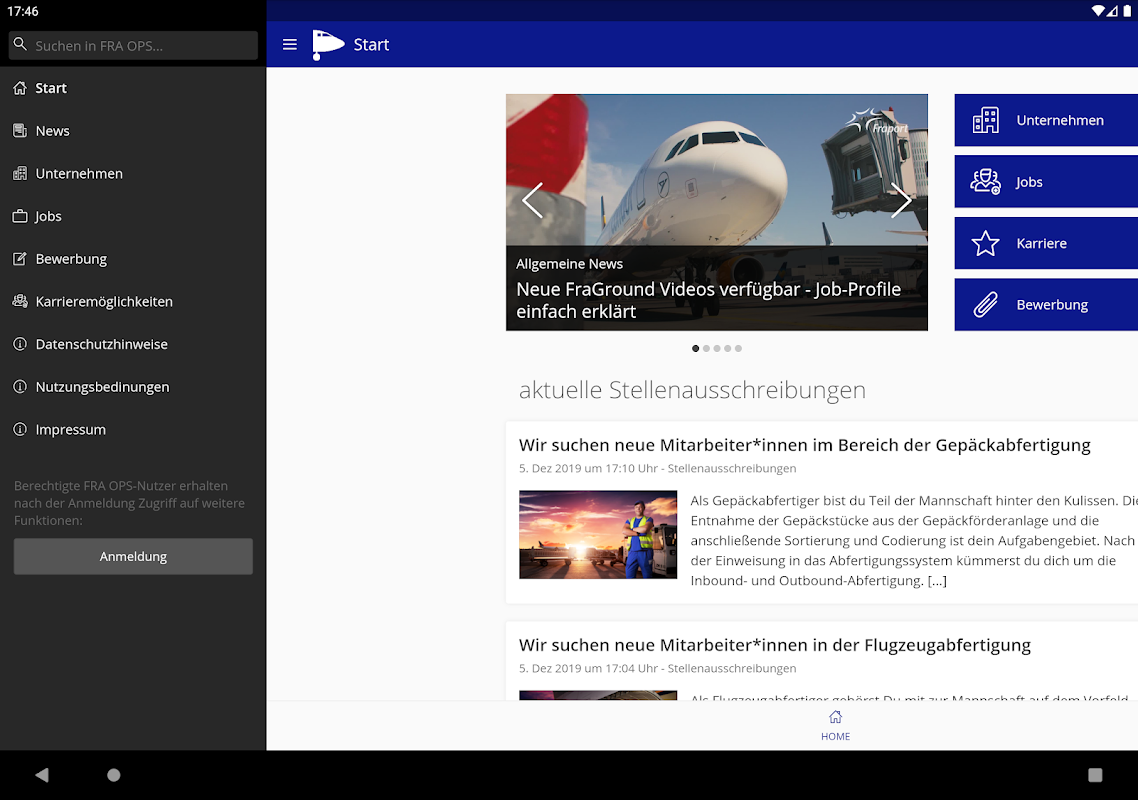This screenshot has width=1138, height=800.
Task: Click the Jobs briefcase icon in sidebar
Action: click(20, 216)
